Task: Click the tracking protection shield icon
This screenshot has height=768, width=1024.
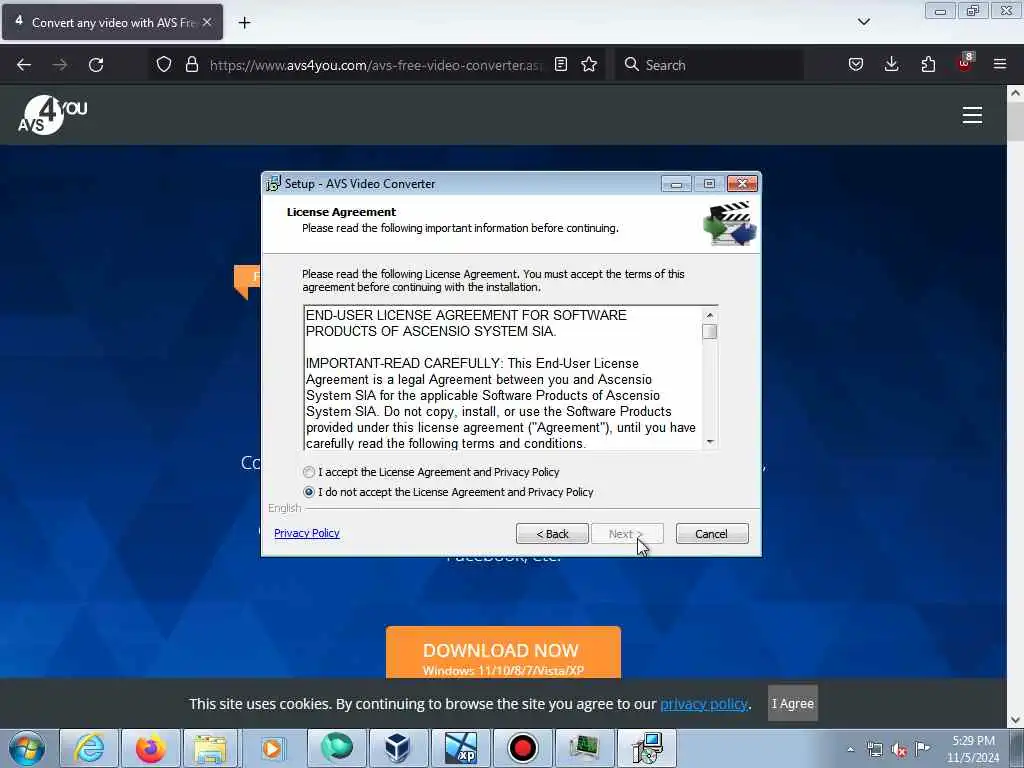Action: pyautogui.click(x=164, y=65)
